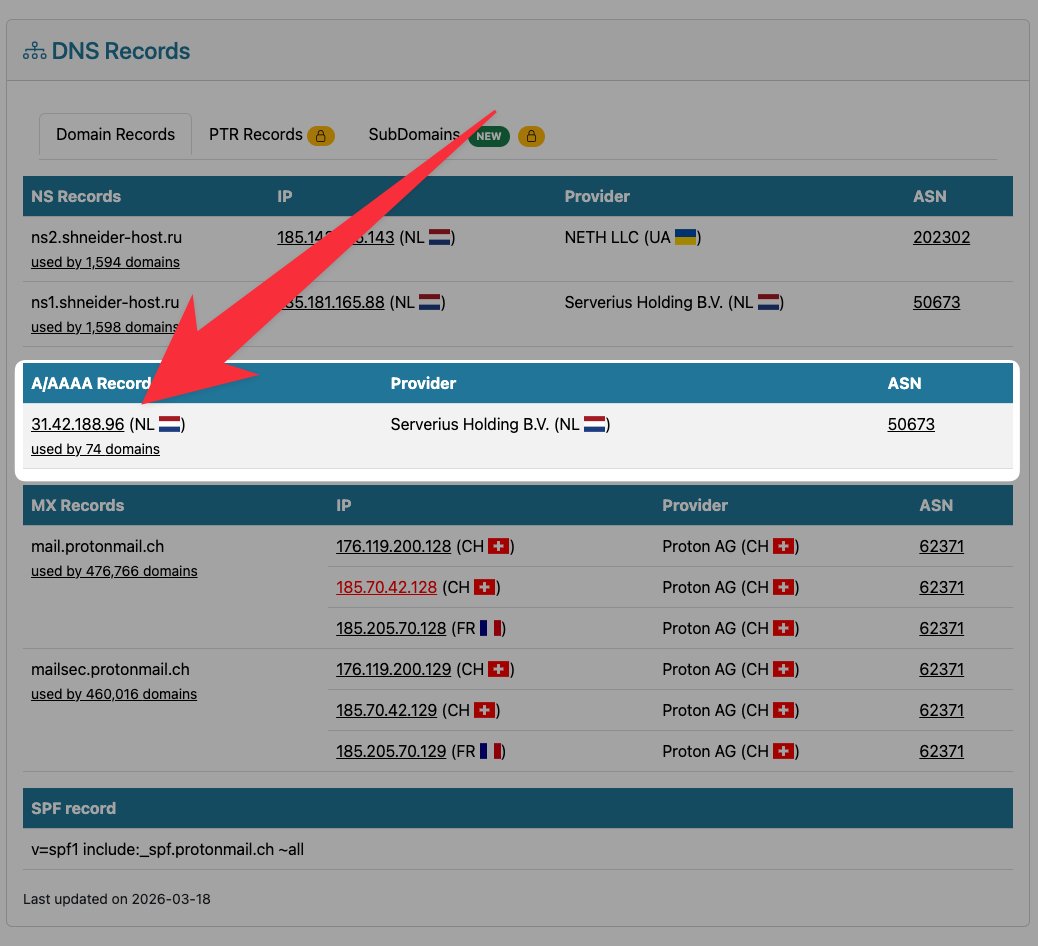Click Serverius Holding B.V. in ns1.shneider-host.ru row
The height and width of the screenshot is (946, 1038).
pyautogui.click(x=643, y=302)
